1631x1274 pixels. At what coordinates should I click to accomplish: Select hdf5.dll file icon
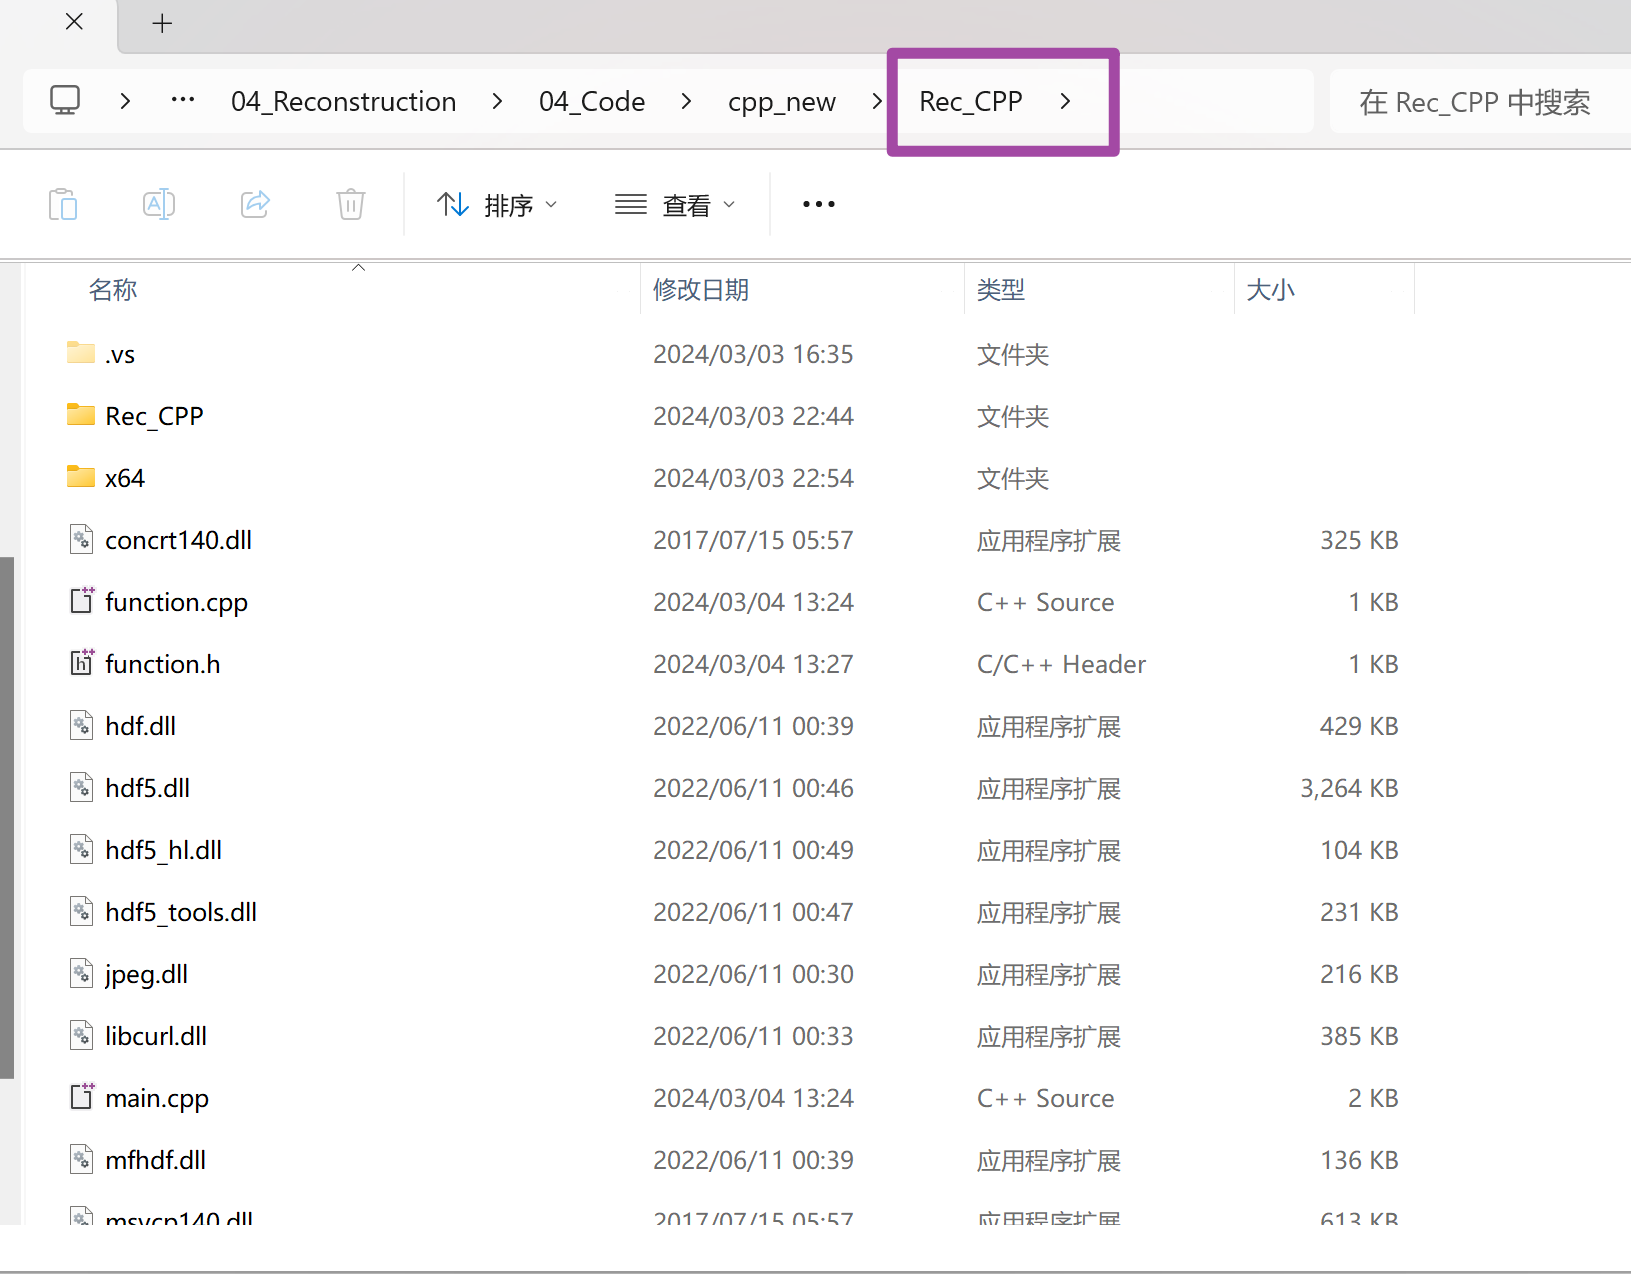(82, 787)
